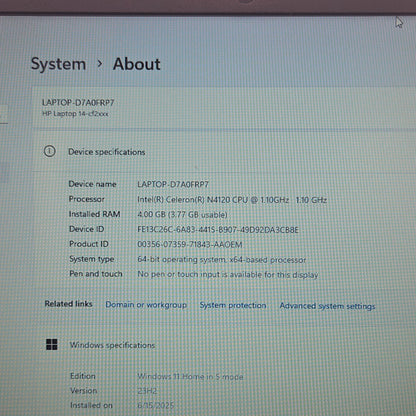Click the Pen and touch label
416x416 pixels.
coord(96,274)
